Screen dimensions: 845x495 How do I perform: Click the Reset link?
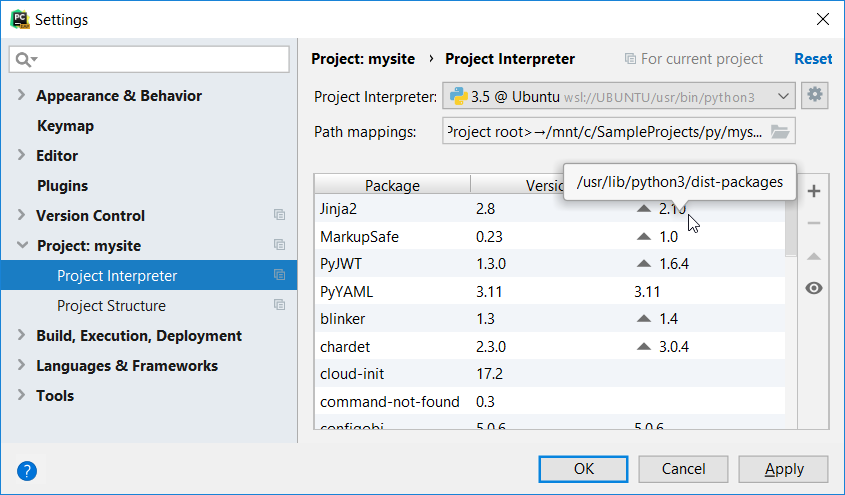coord(812,59)
